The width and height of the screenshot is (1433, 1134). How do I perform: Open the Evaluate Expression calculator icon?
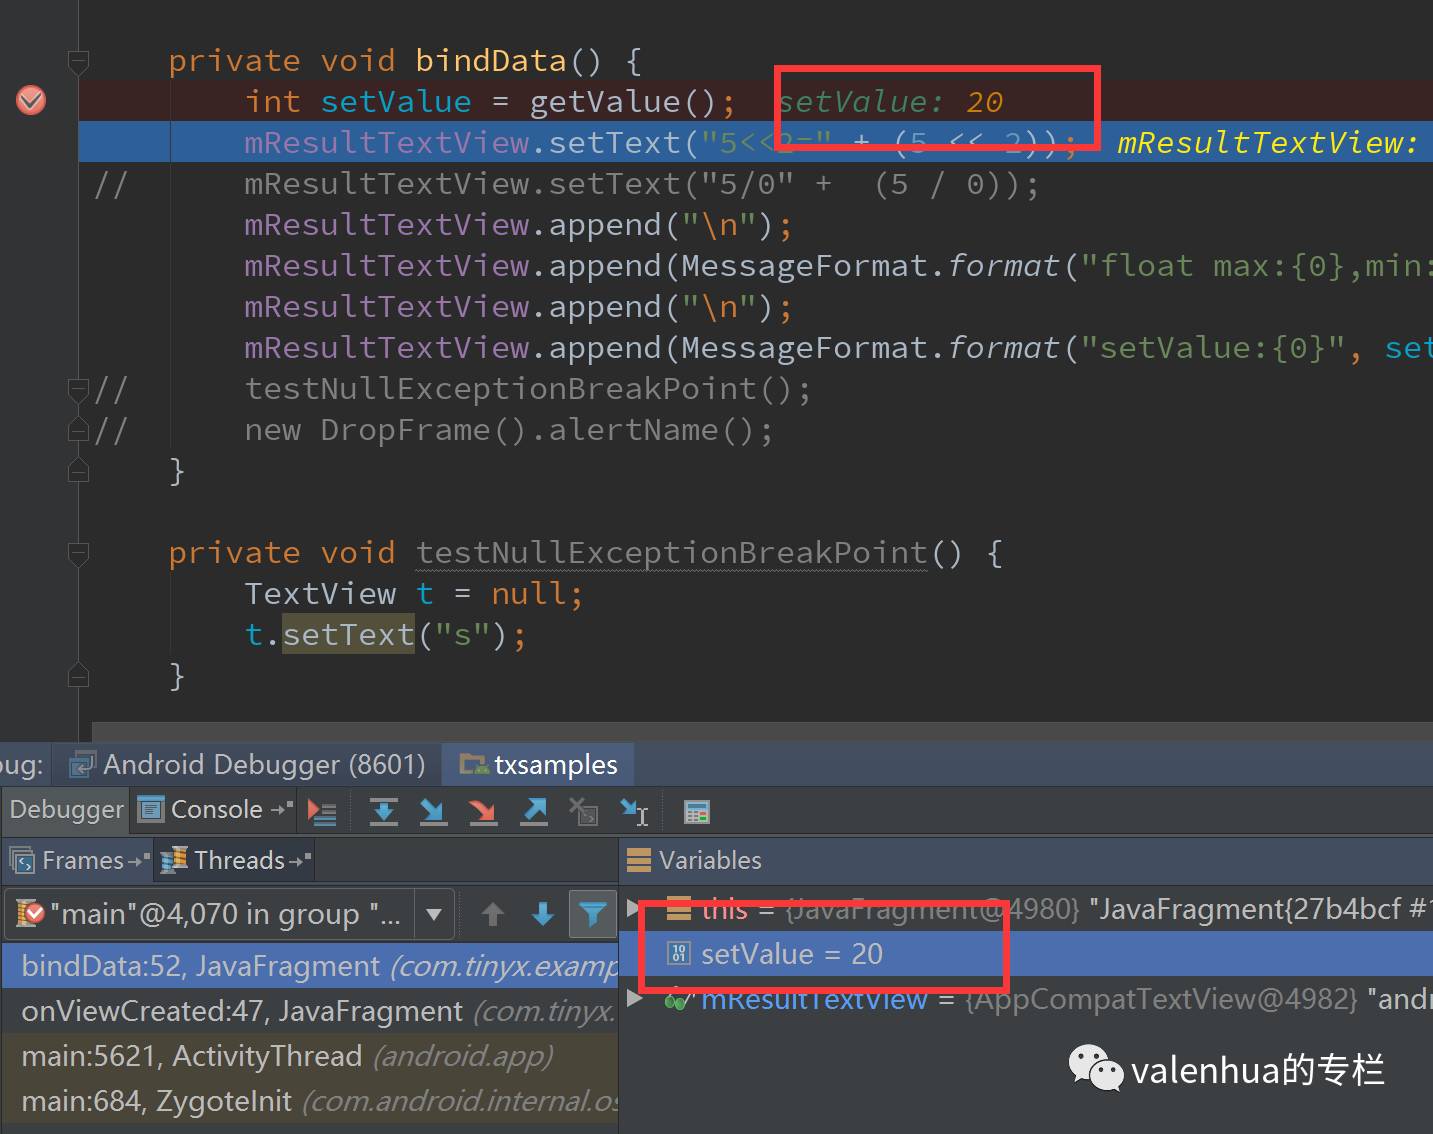click(696, 811)
